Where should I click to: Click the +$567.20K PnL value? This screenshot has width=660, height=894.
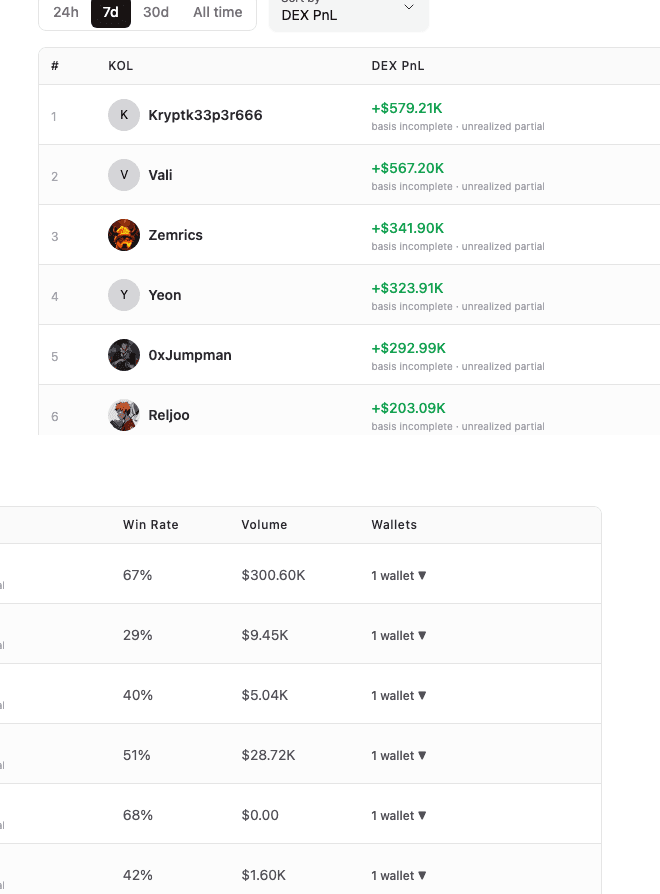pos(408,168)
